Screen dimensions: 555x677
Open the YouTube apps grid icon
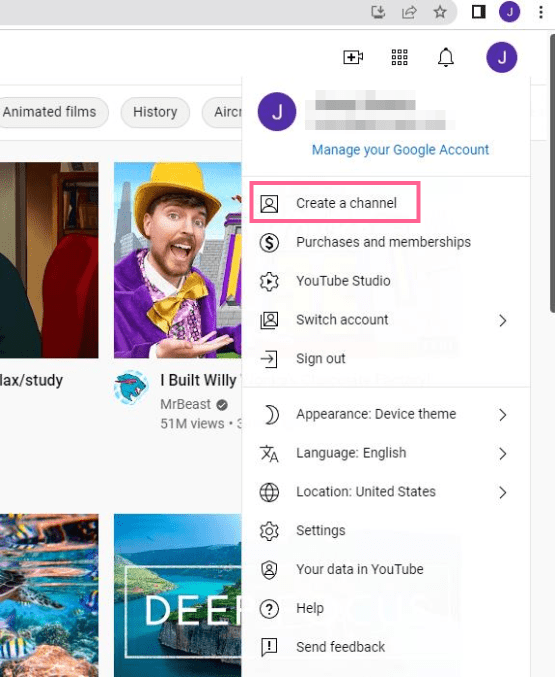point(399,57)
